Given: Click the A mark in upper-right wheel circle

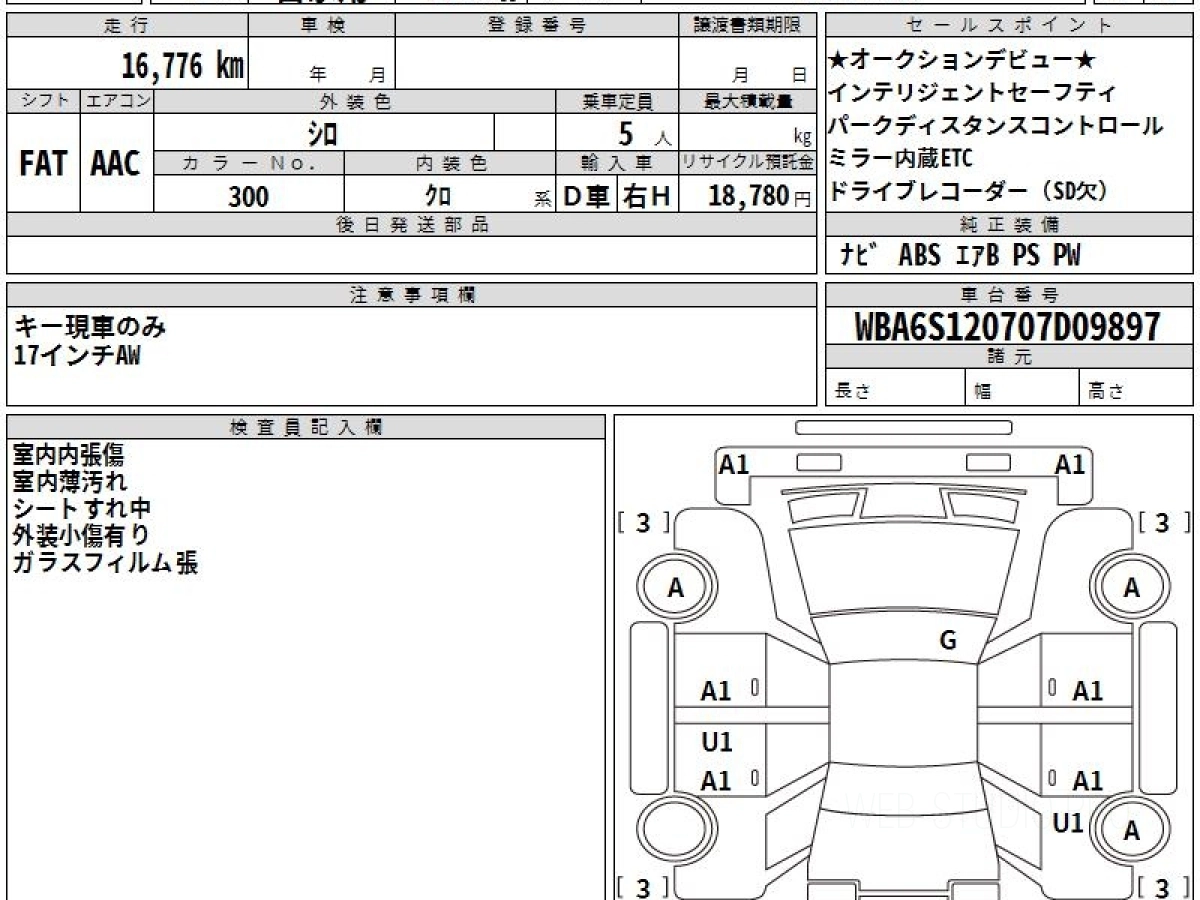Looking at the screenshot, I should [1131, 589].
